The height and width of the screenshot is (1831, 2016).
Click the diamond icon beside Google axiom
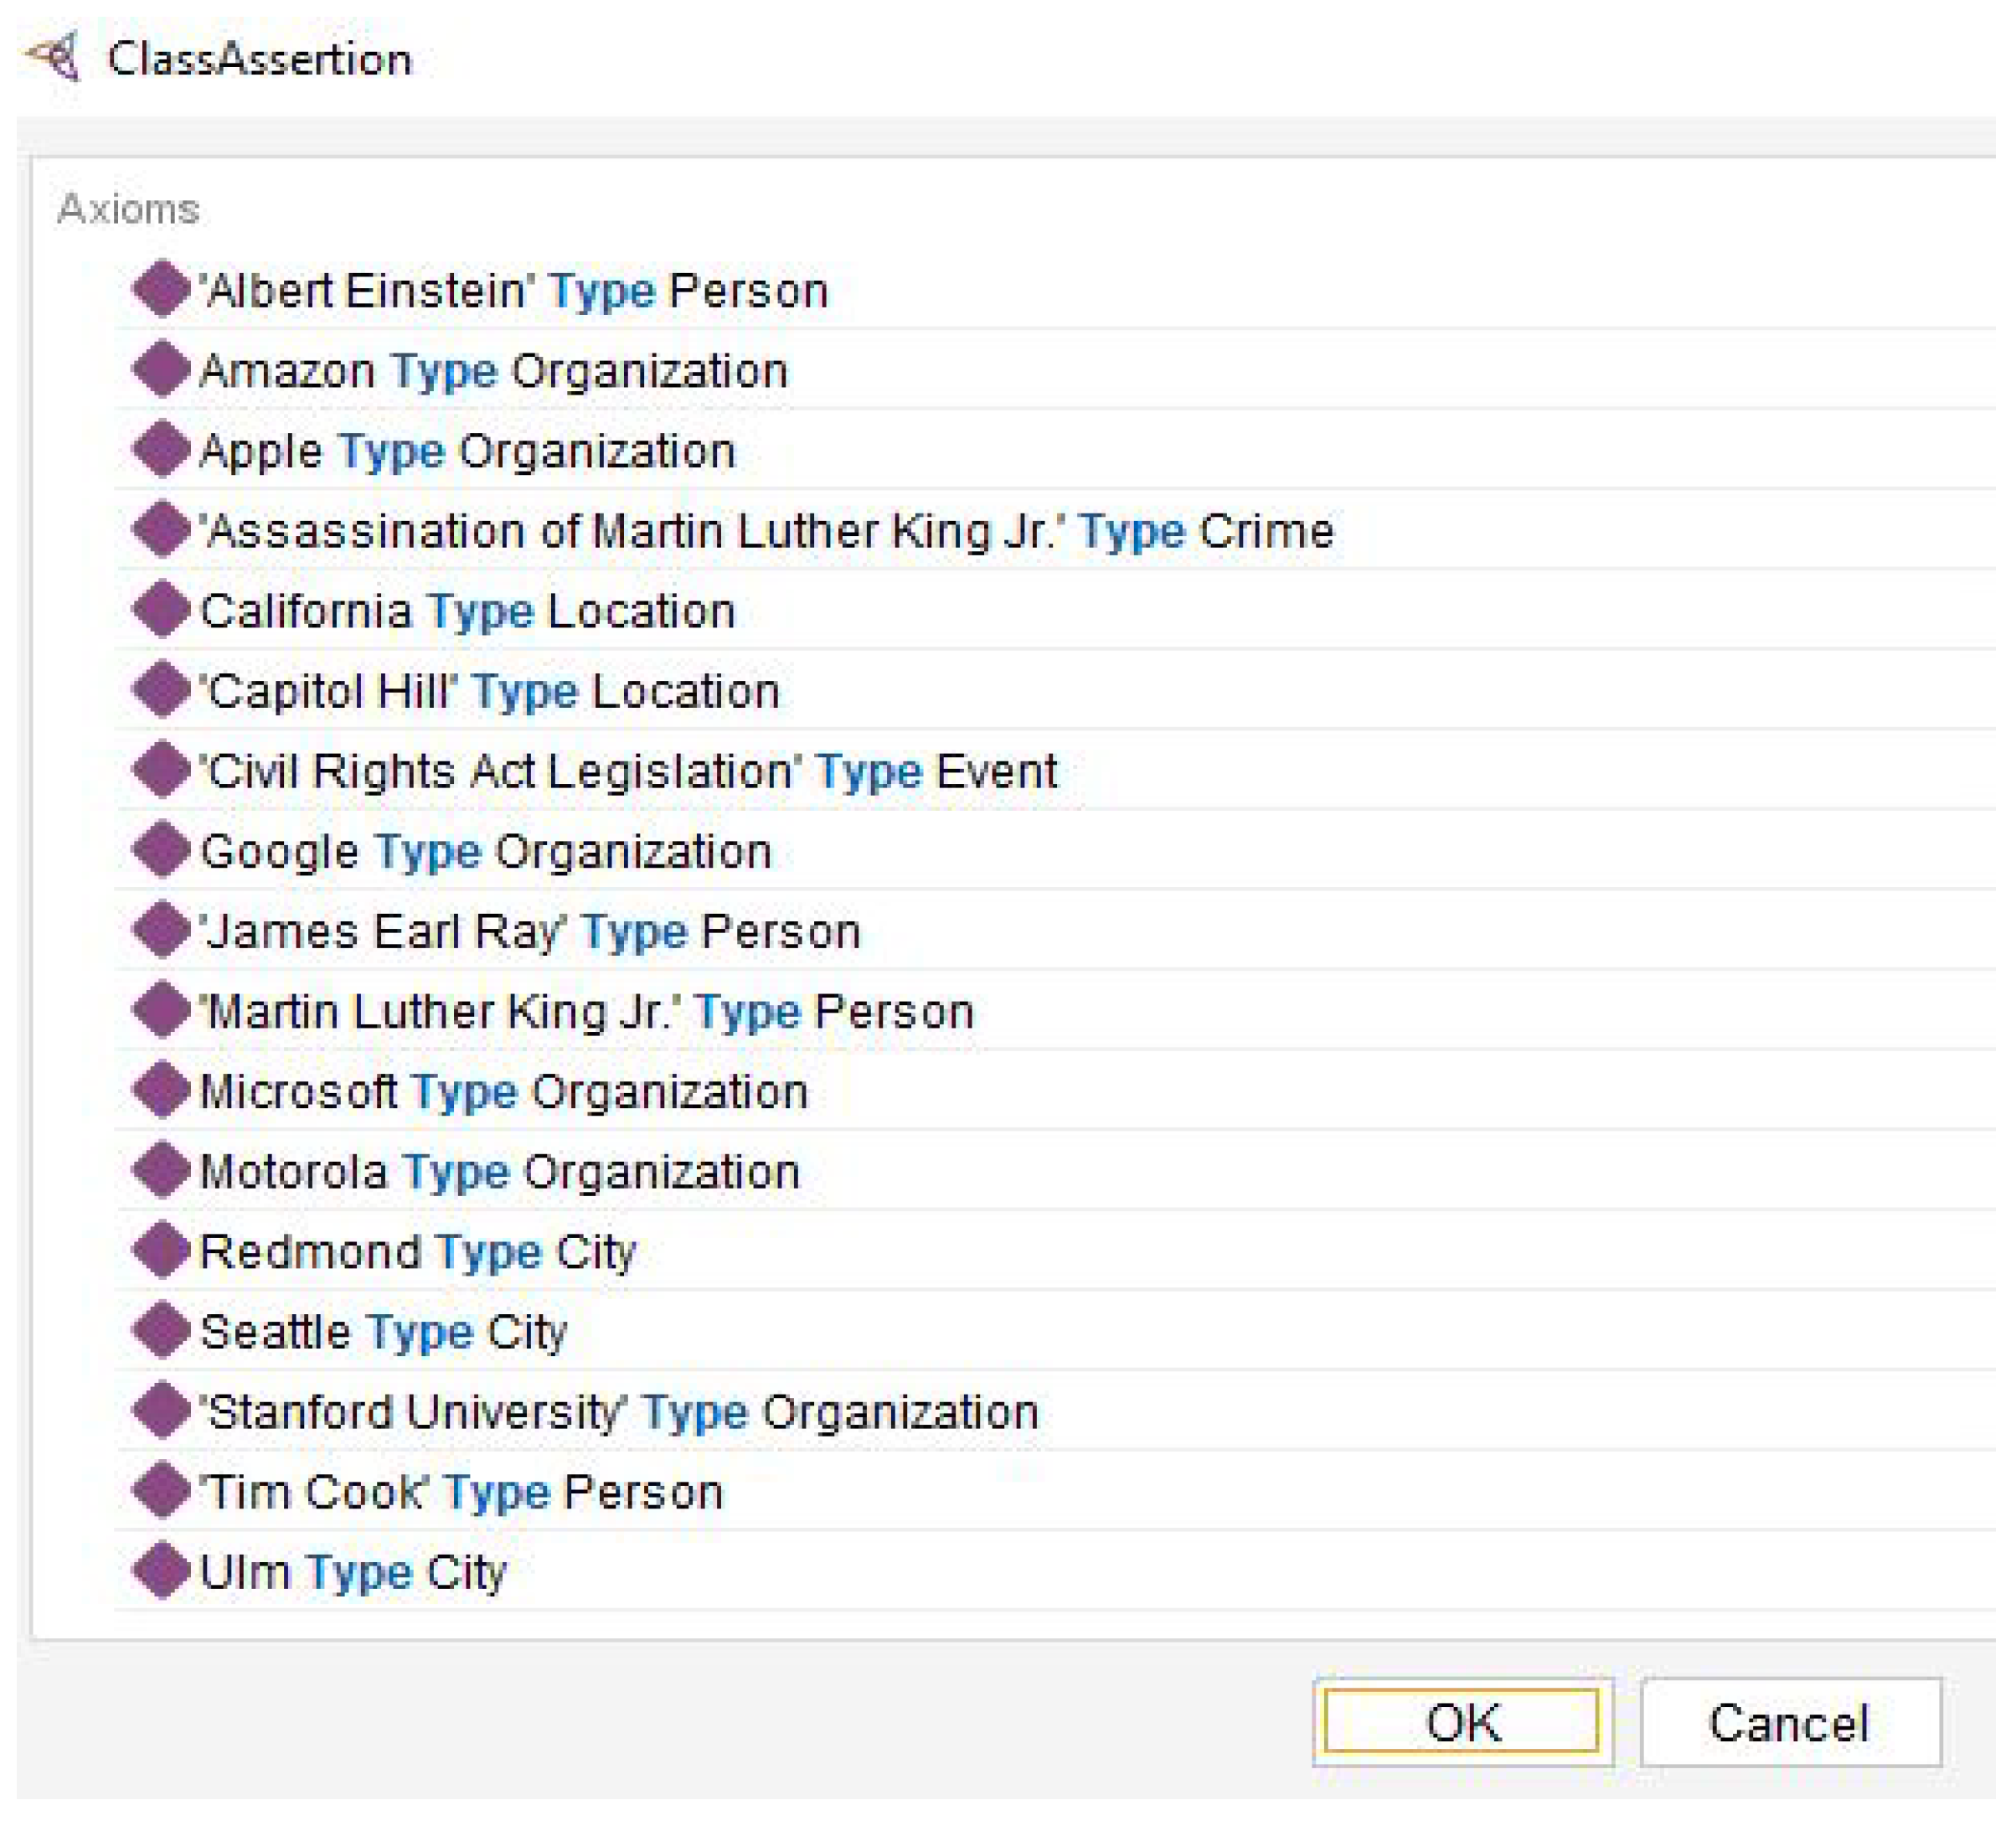[x=161, y=850]
